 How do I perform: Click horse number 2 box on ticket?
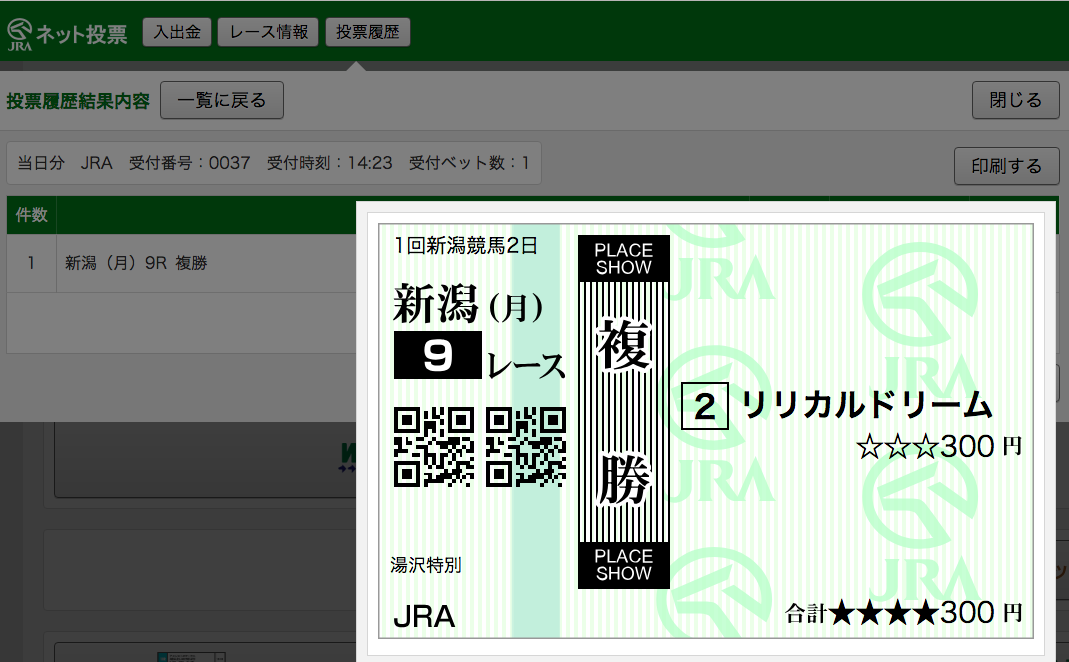pyautogui.click(x=705, y=406)
